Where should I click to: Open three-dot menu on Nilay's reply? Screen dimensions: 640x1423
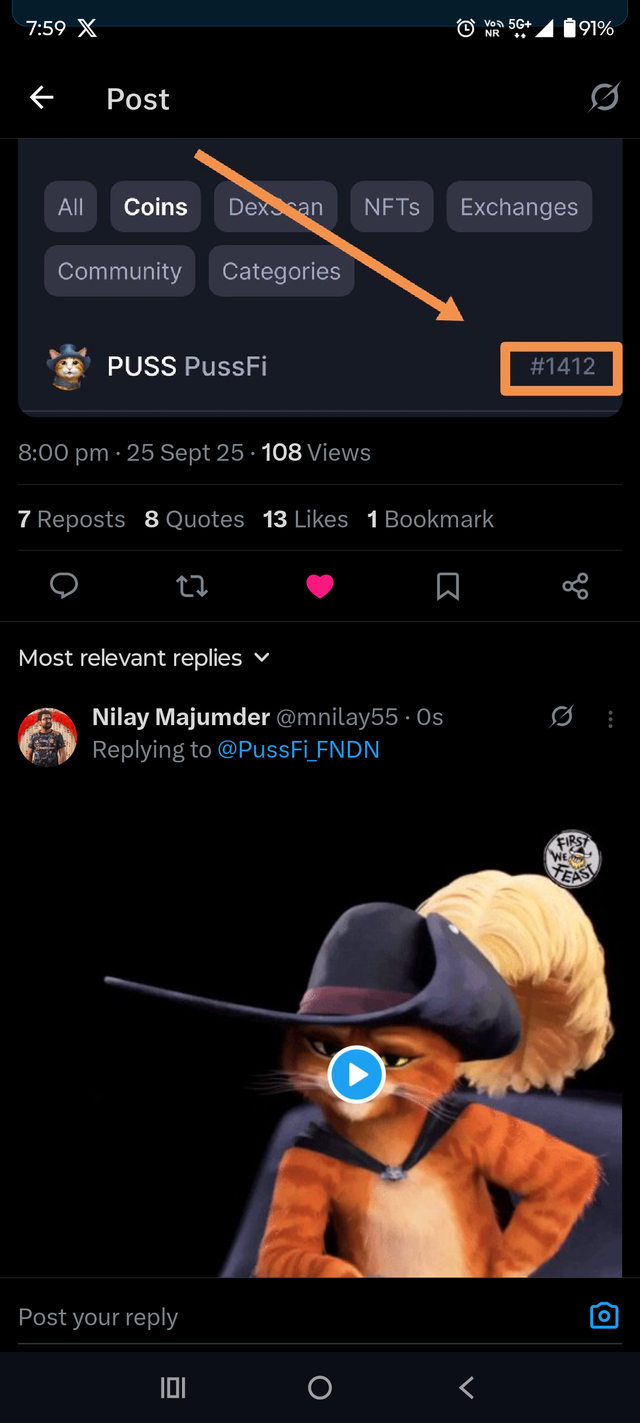coord(611,718)
